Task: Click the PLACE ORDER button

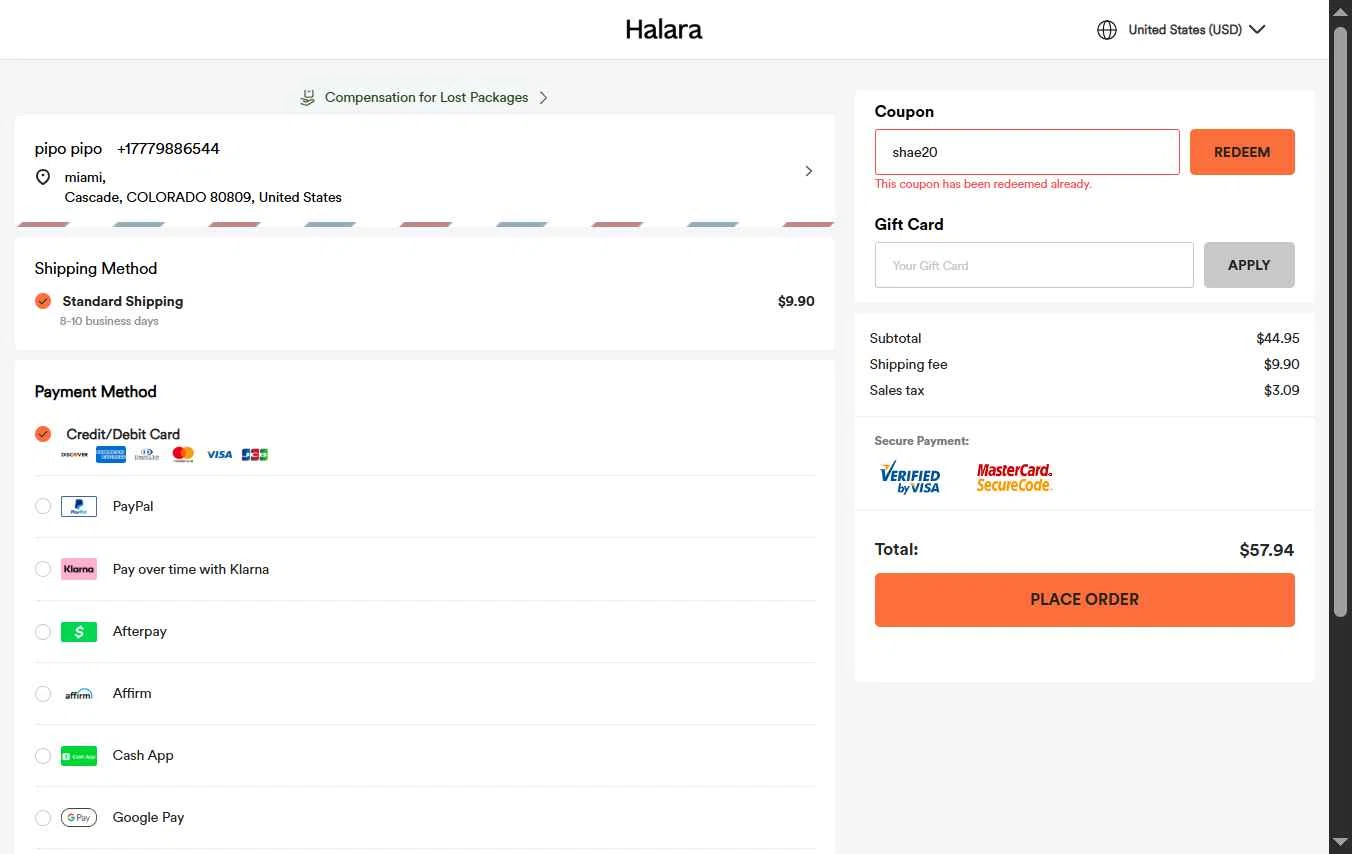Action: click(1084, 600)
